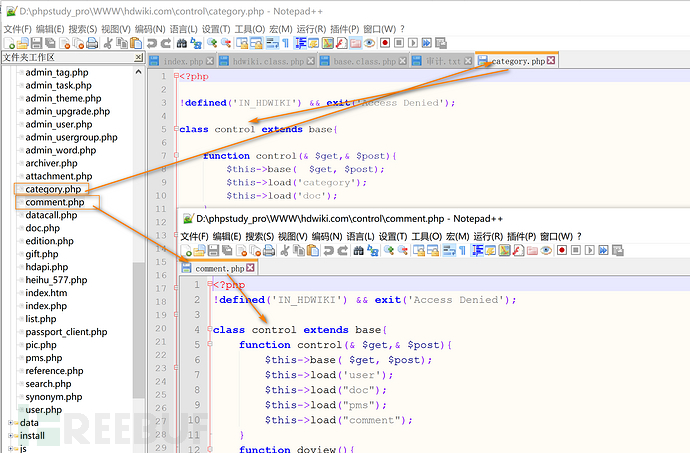The width and height of the screenshot is (690, 453).
Task: Open 设置(T) menu in comment.php window
Action: coord(393,236)
